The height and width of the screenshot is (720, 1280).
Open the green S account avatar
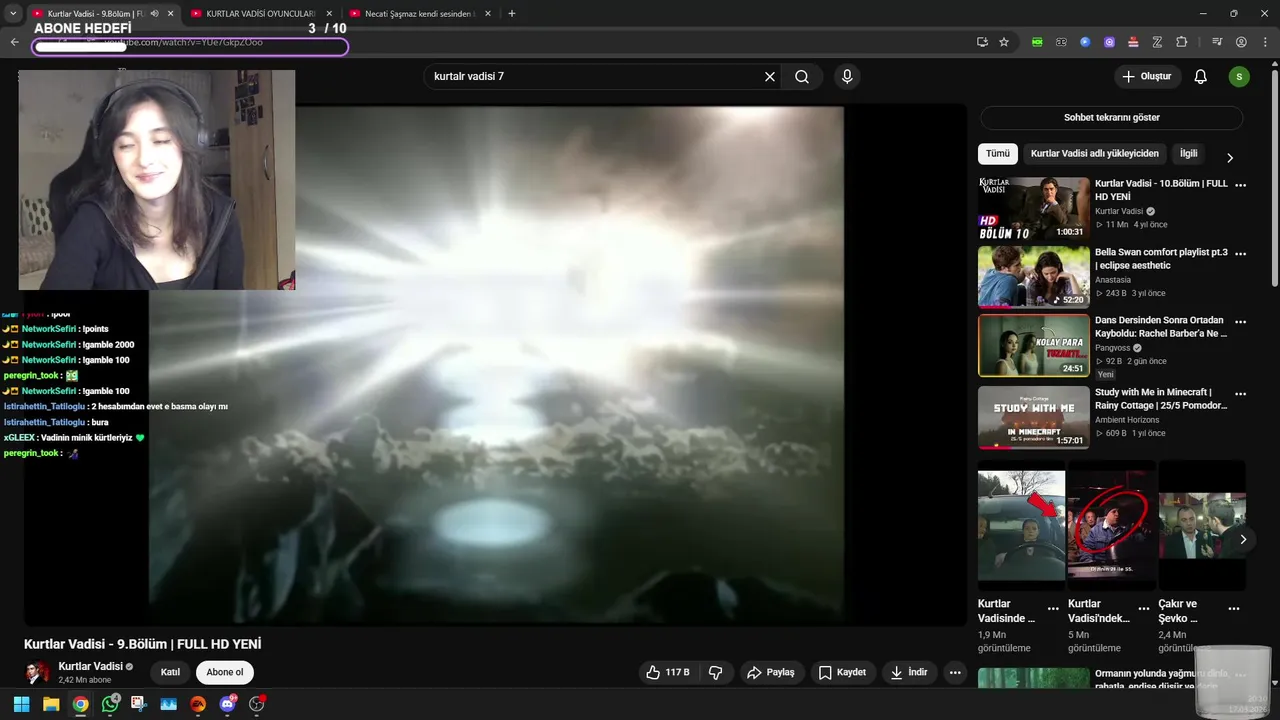tap(1239, 77)
